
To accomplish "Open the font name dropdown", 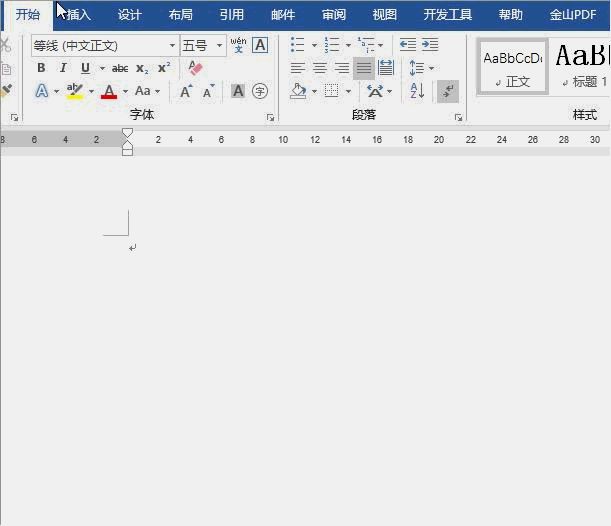I will point(172,46).
